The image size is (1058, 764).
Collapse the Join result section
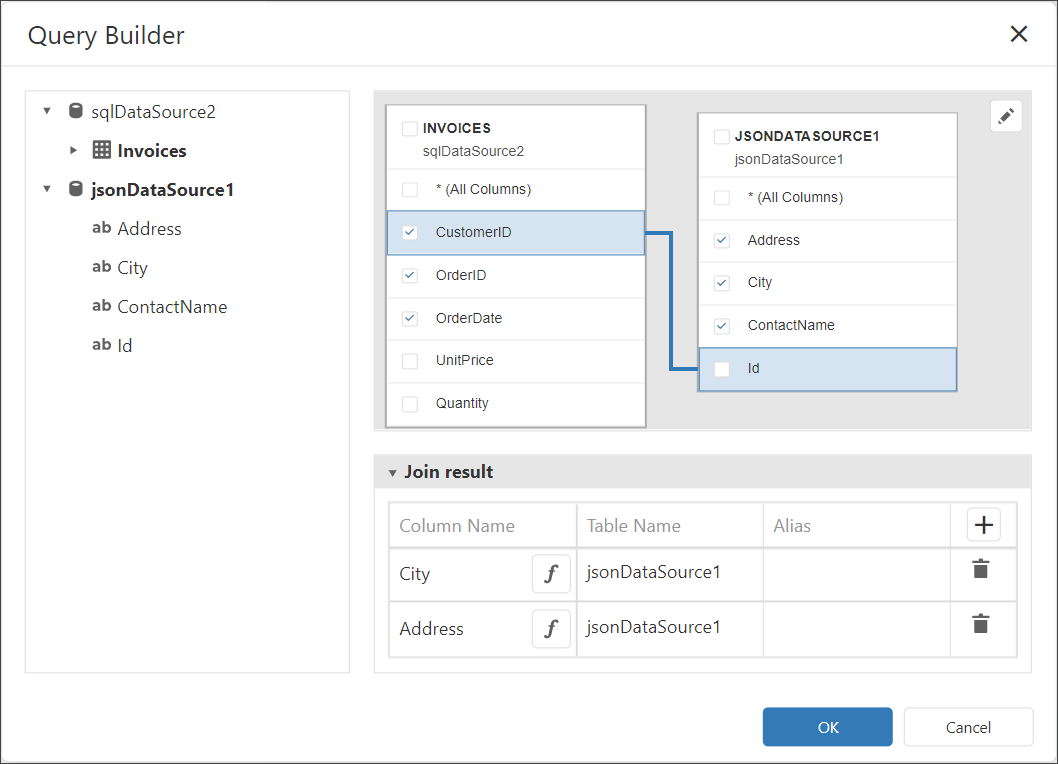coord(393,473)
